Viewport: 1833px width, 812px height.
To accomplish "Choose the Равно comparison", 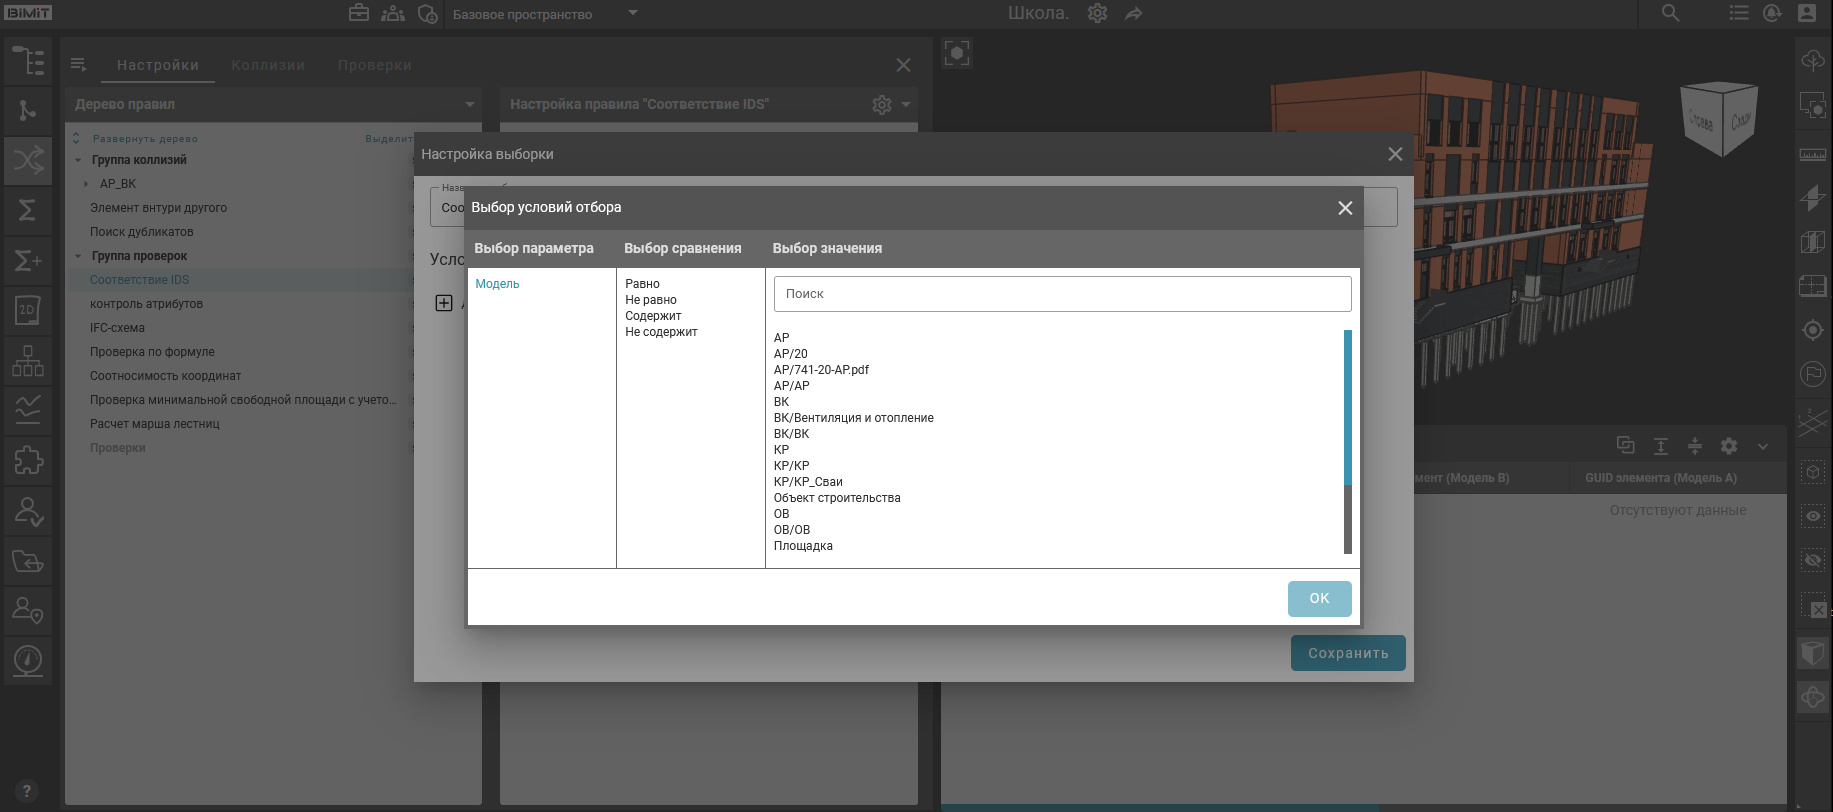I will (642, 284).
